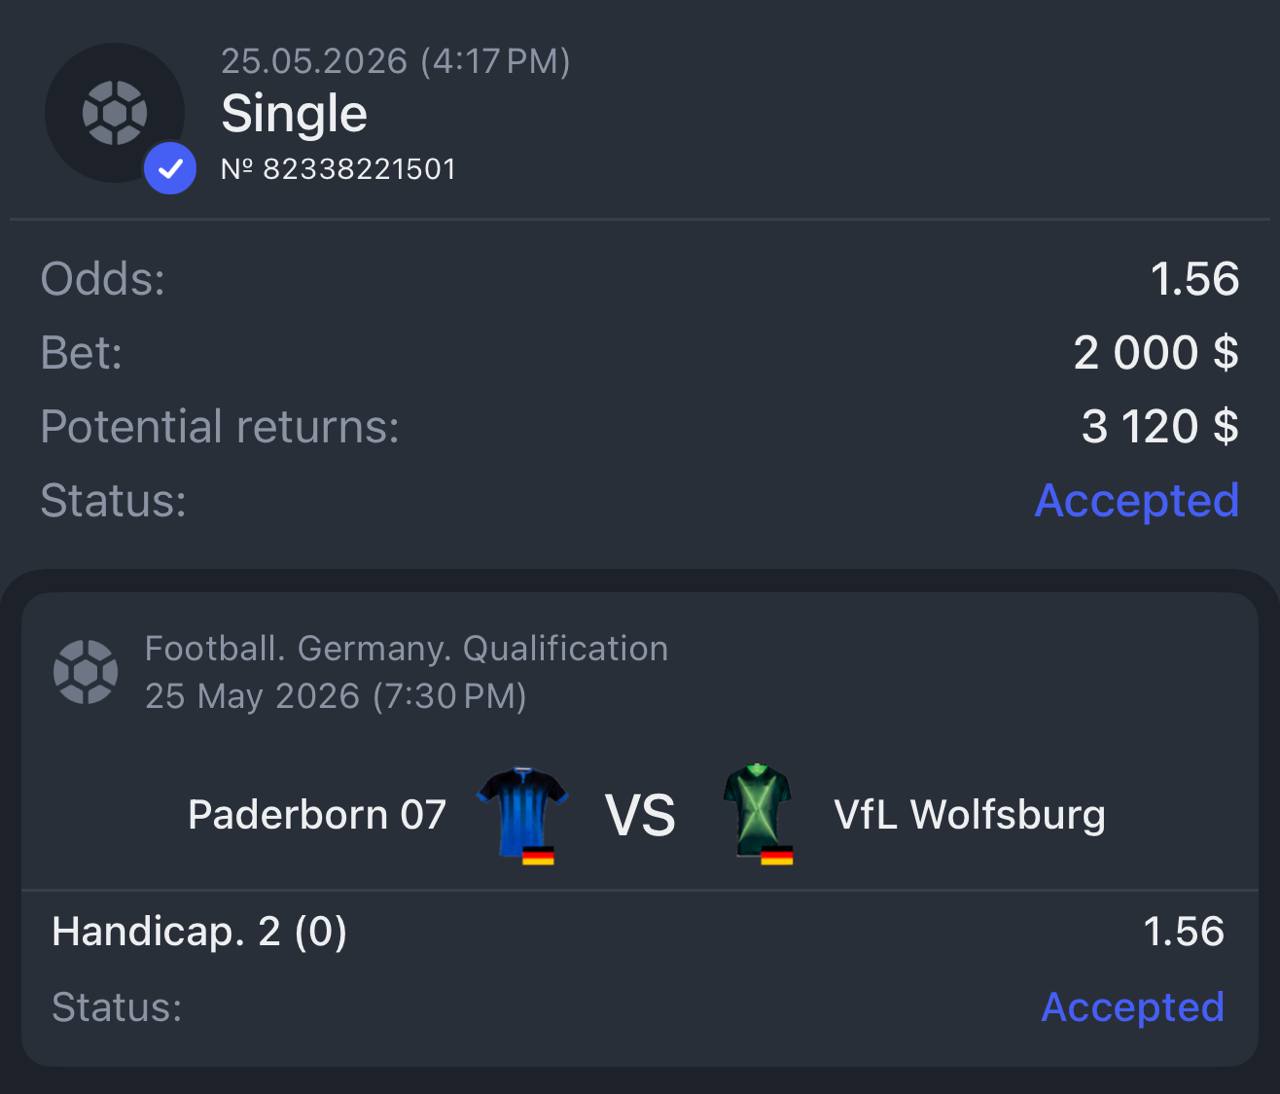This screenshot has height=1094, width=1280.
Task: Open the VfL Wolfsburg team name
Action: pyautogui.click(x=970, y=815)
